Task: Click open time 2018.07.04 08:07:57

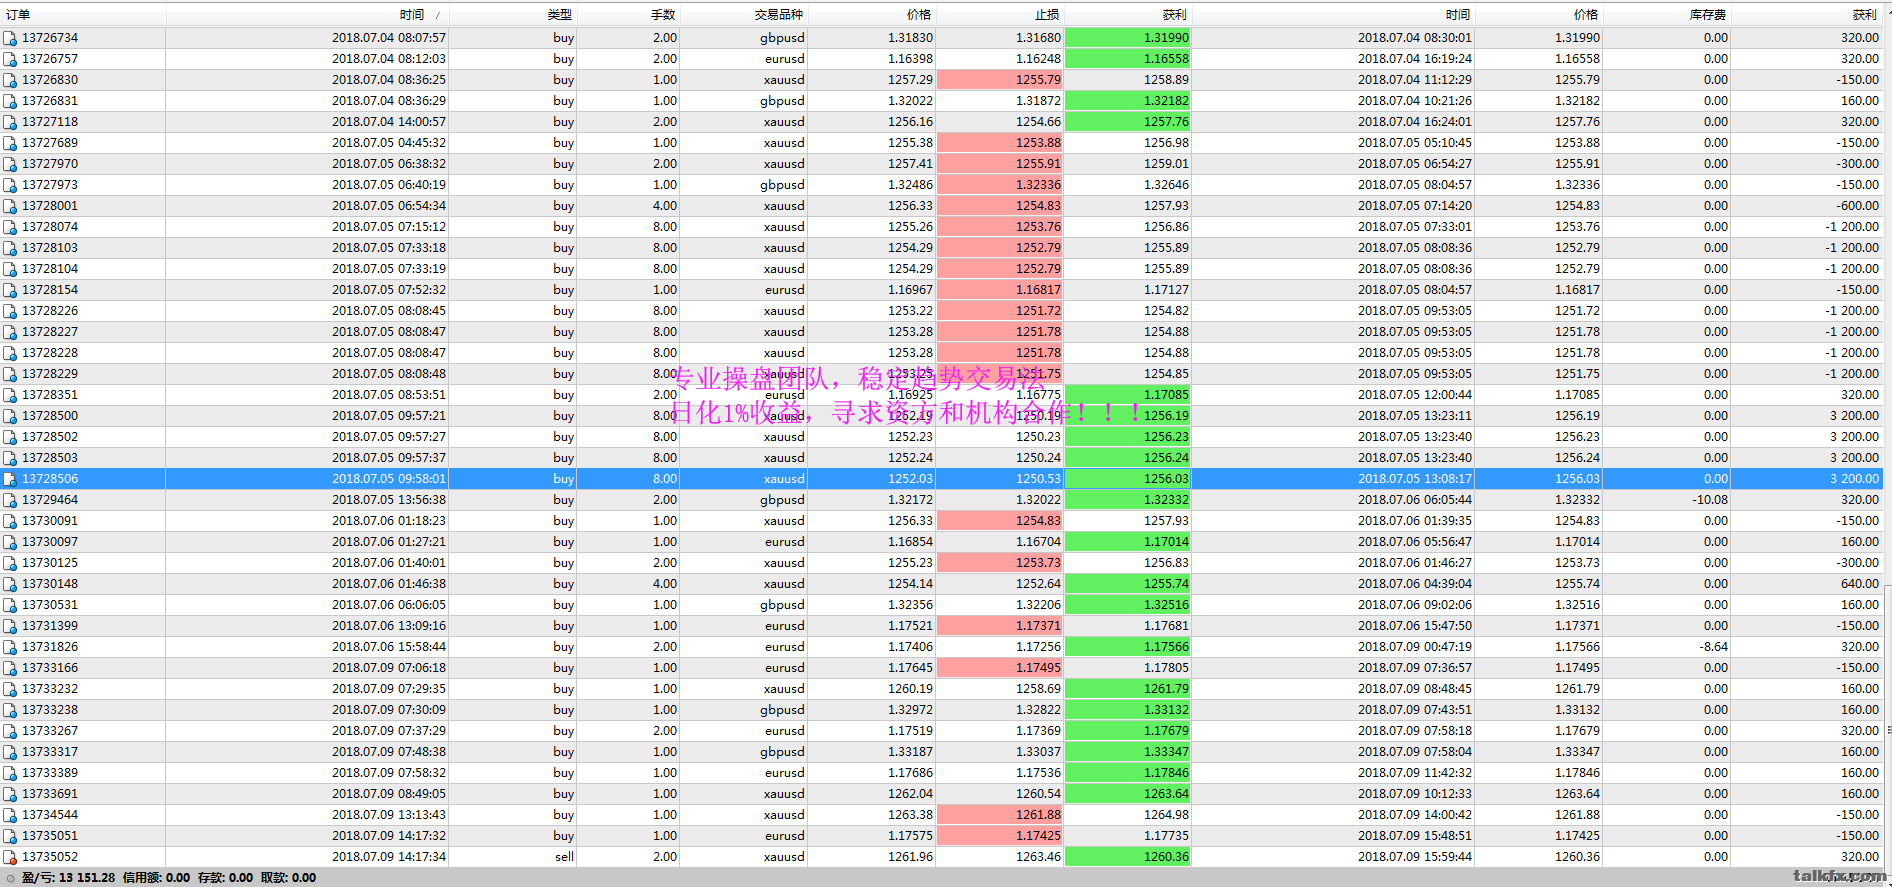Action: click(x=389, y=38)
